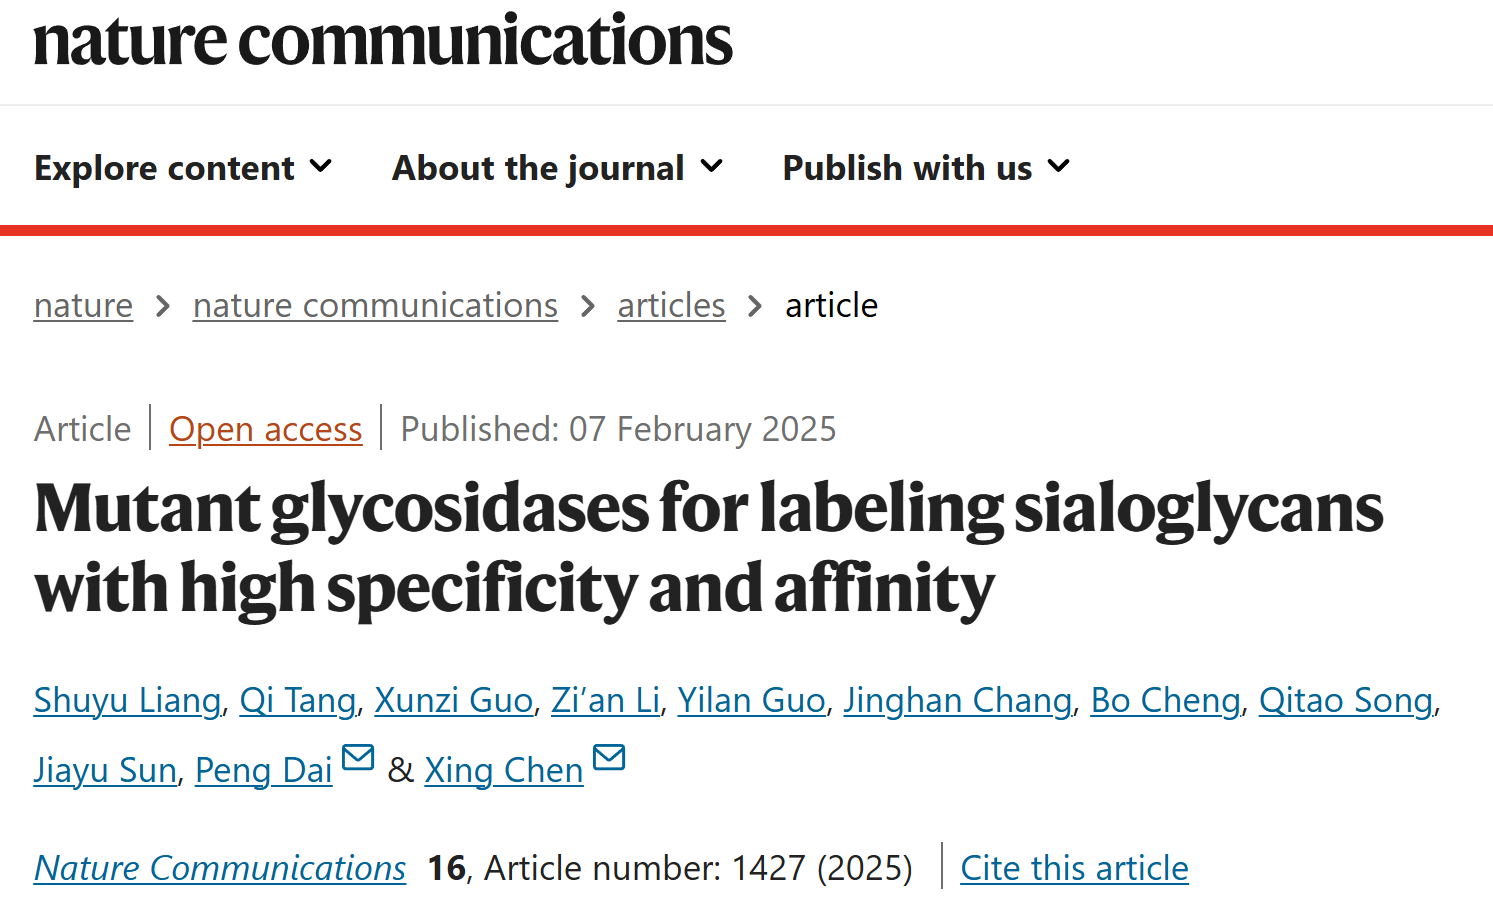Open the articles breadcrumb link
Image resolution: width=1493 pixels, height=919 pixels.
click(x=671, y=305)
